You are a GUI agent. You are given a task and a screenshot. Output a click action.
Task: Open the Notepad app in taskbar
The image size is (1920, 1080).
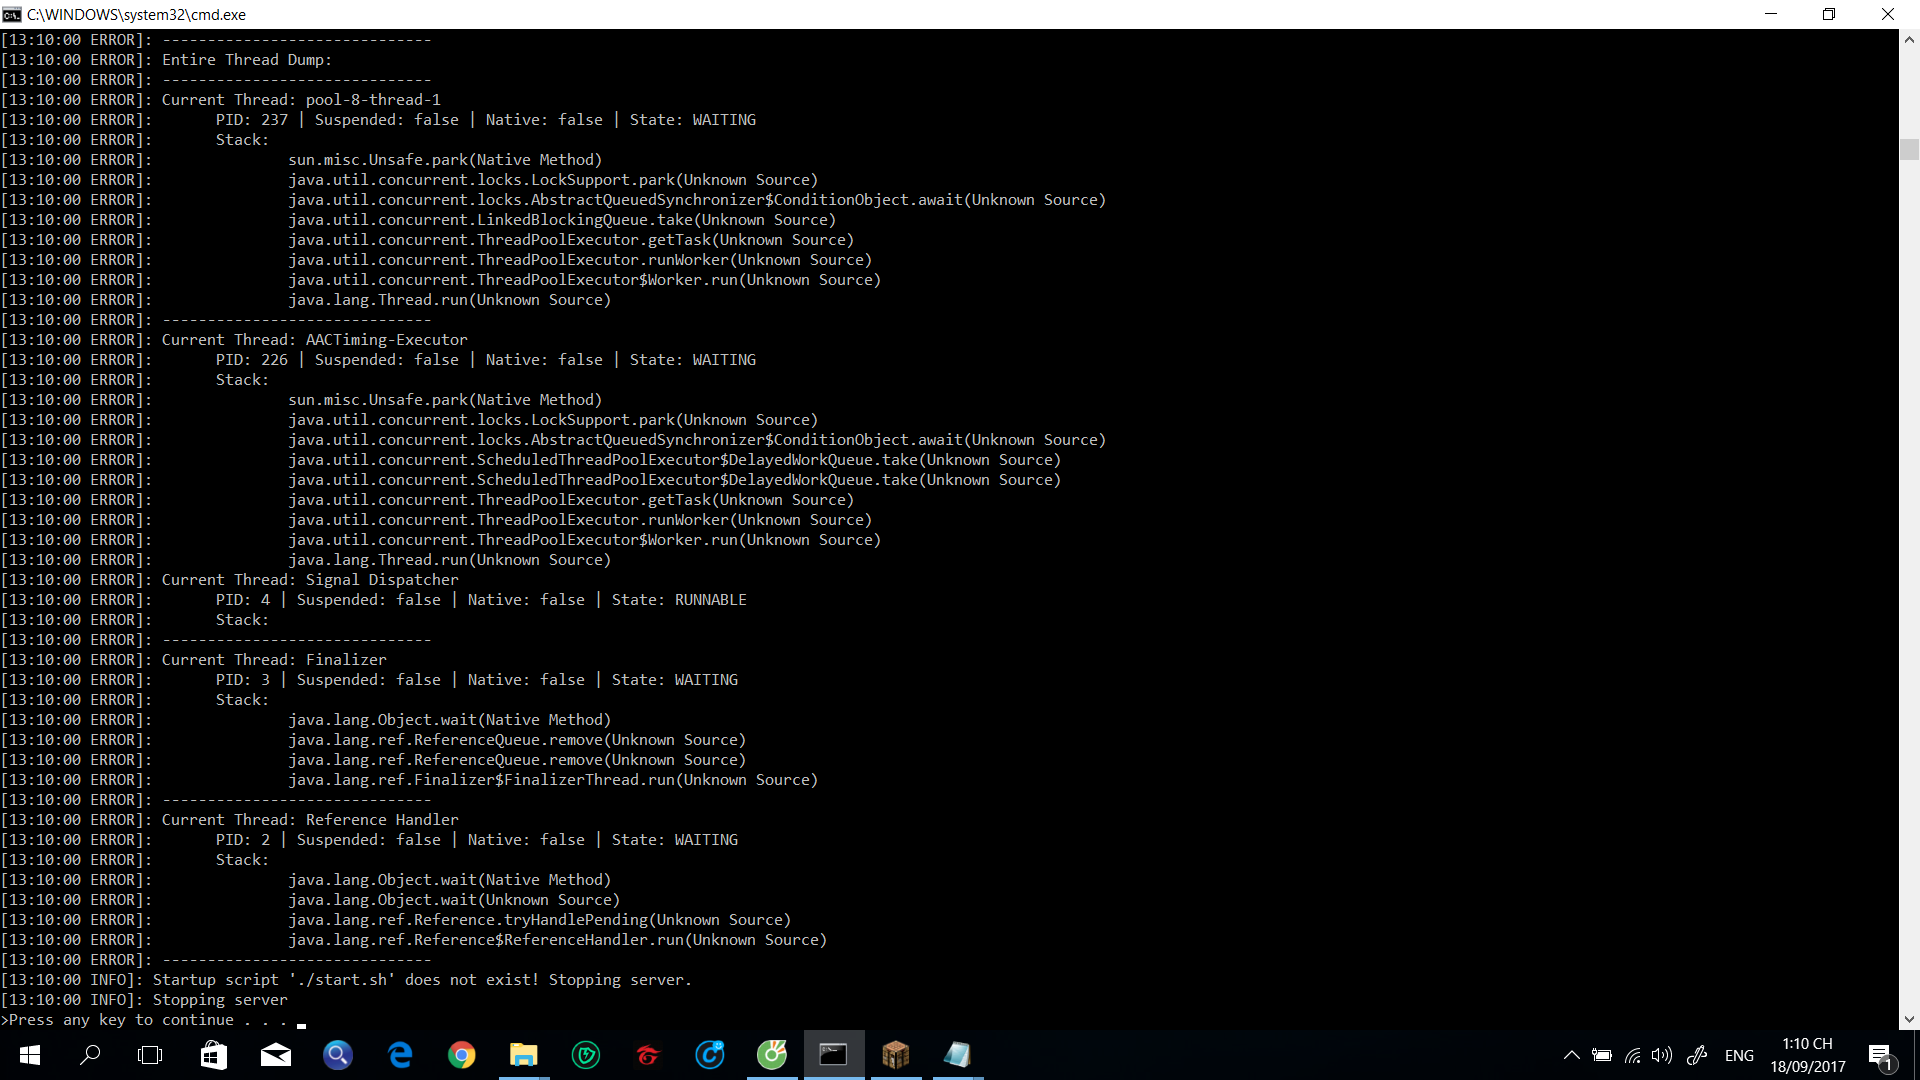click(958, 1055)
